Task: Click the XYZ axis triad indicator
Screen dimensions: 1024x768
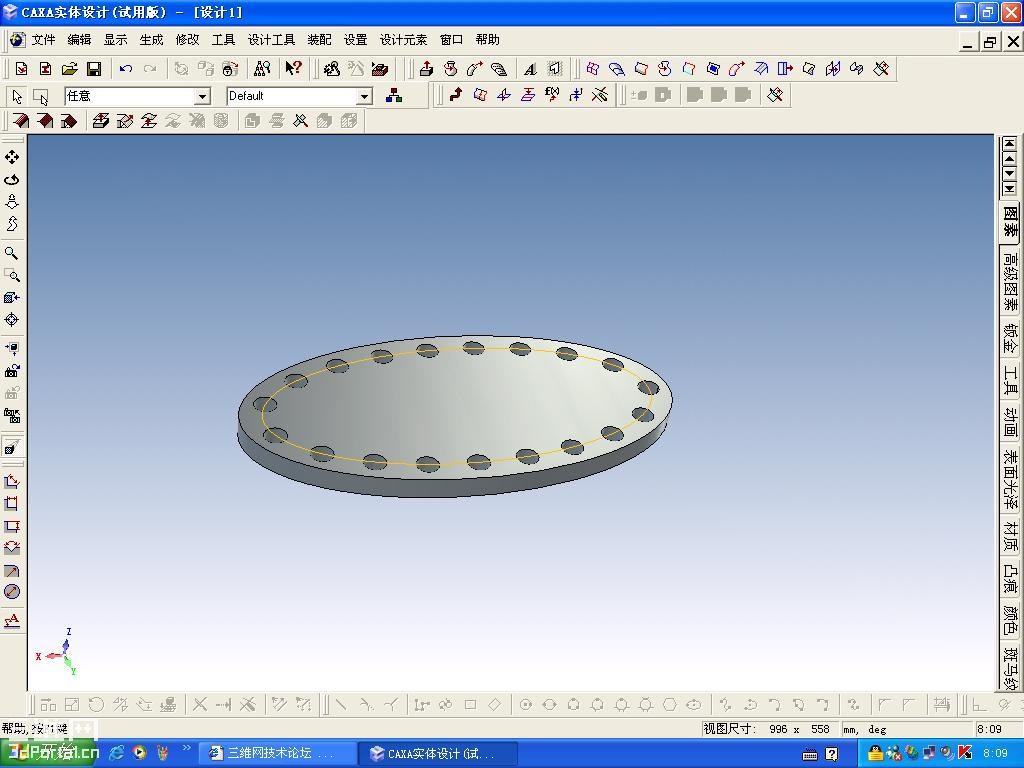Action: pyautogui.click(x=57, y=651)
